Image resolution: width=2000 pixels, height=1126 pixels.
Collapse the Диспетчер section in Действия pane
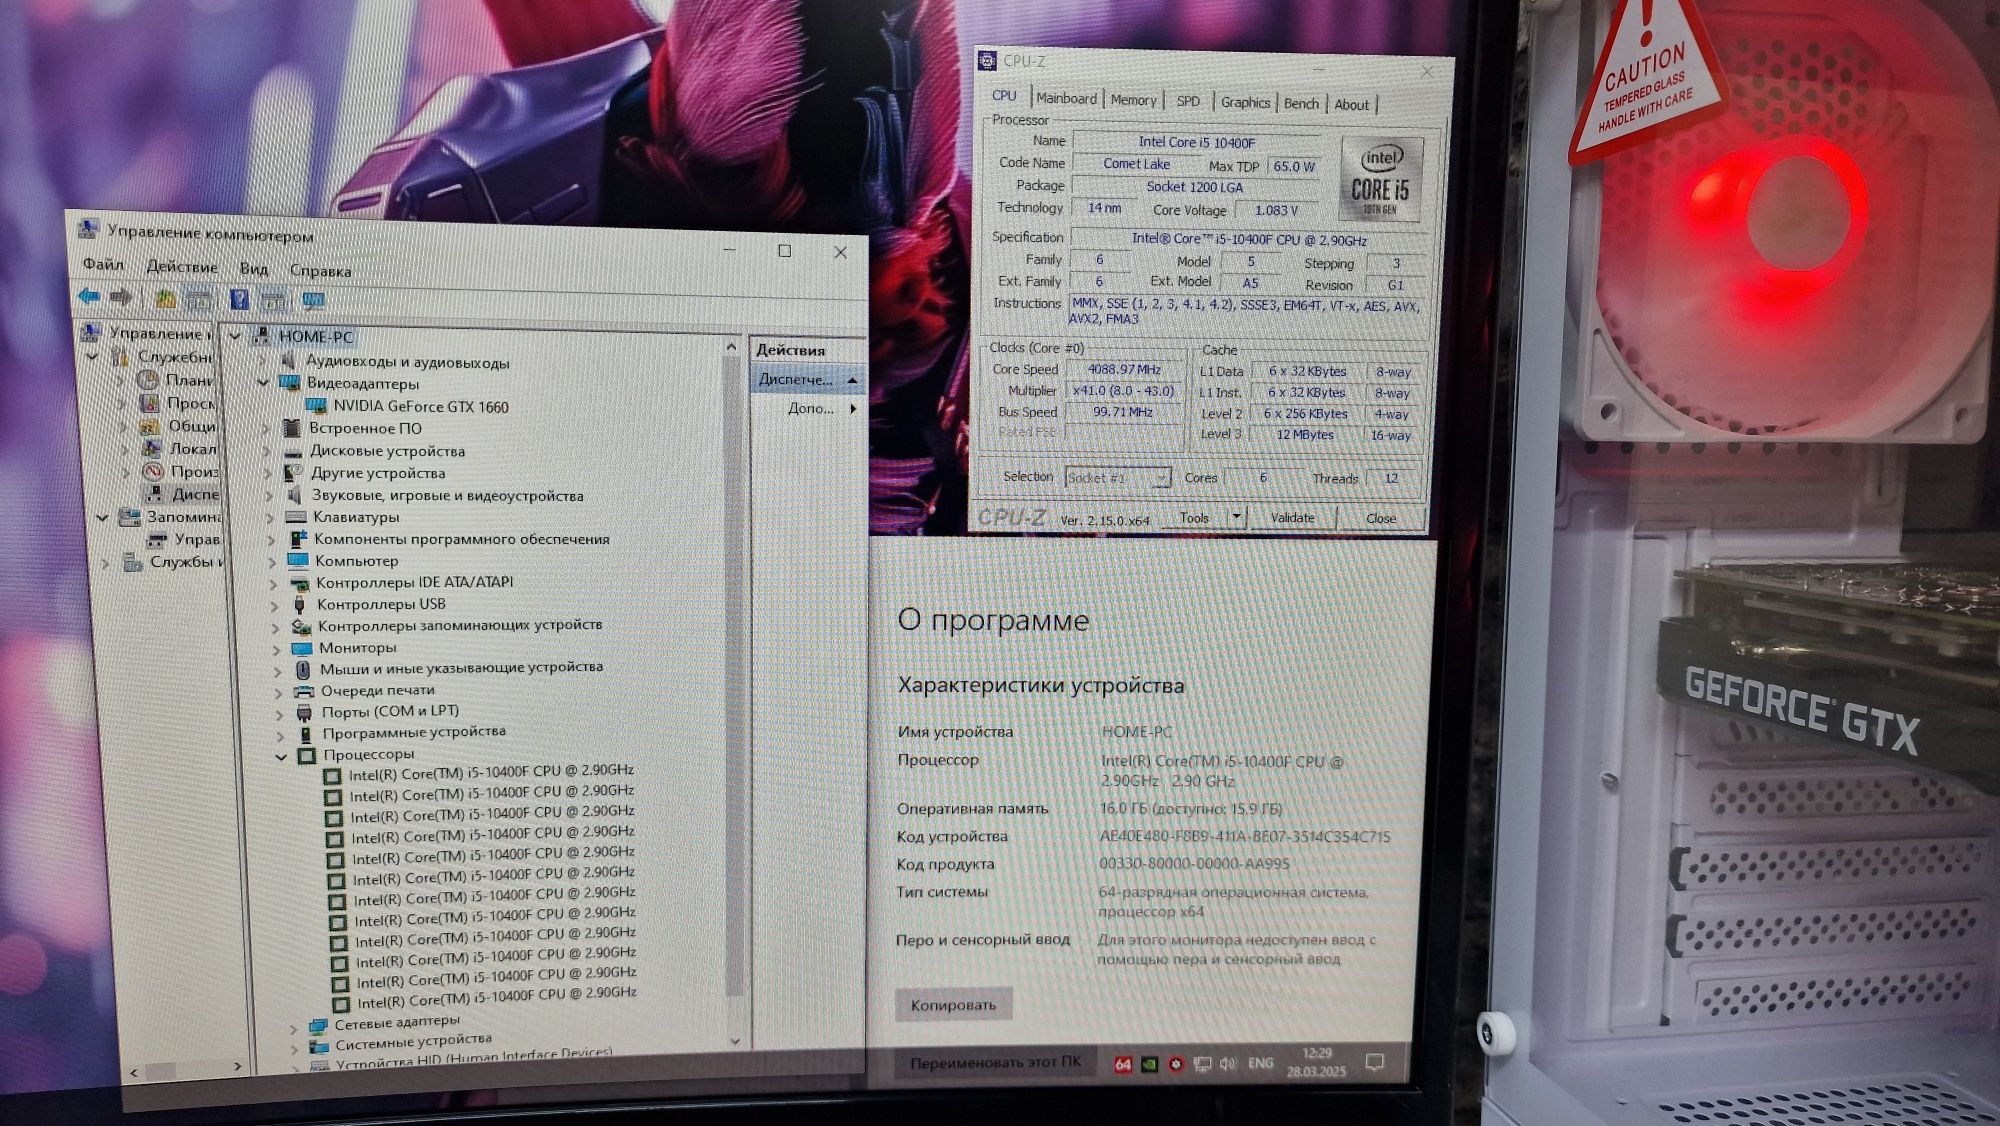pyautogui.click(x=853, y=380)
